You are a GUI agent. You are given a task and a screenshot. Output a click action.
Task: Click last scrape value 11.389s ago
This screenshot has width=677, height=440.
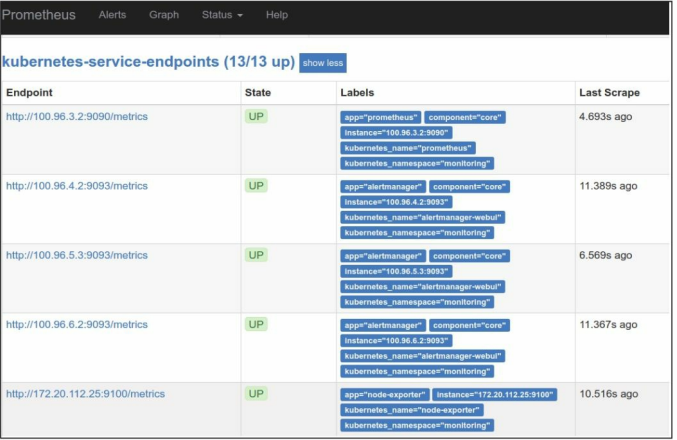(x=608, y=186)
